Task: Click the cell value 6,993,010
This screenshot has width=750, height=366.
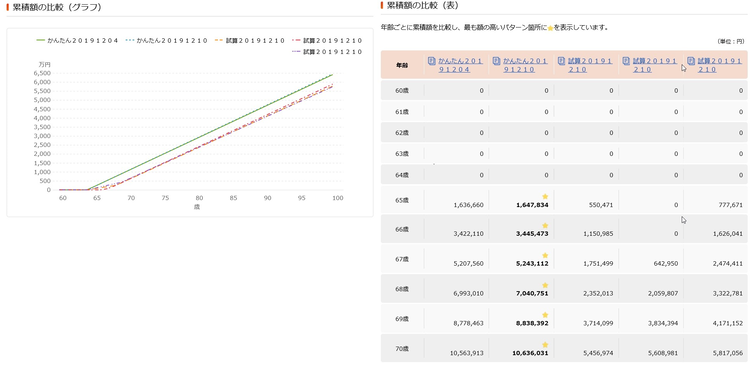Action: pyautogui.click(x=468, y=294)
